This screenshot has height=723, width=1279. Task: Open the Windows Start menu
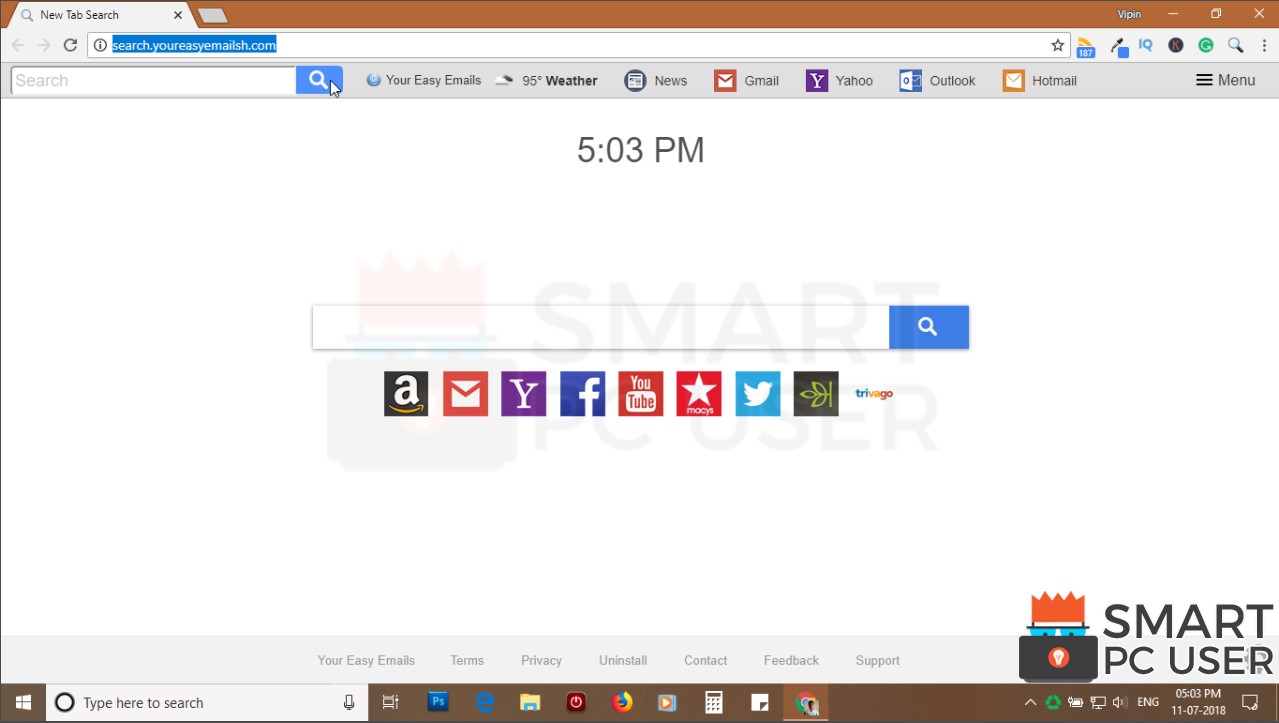coord(23,703)
